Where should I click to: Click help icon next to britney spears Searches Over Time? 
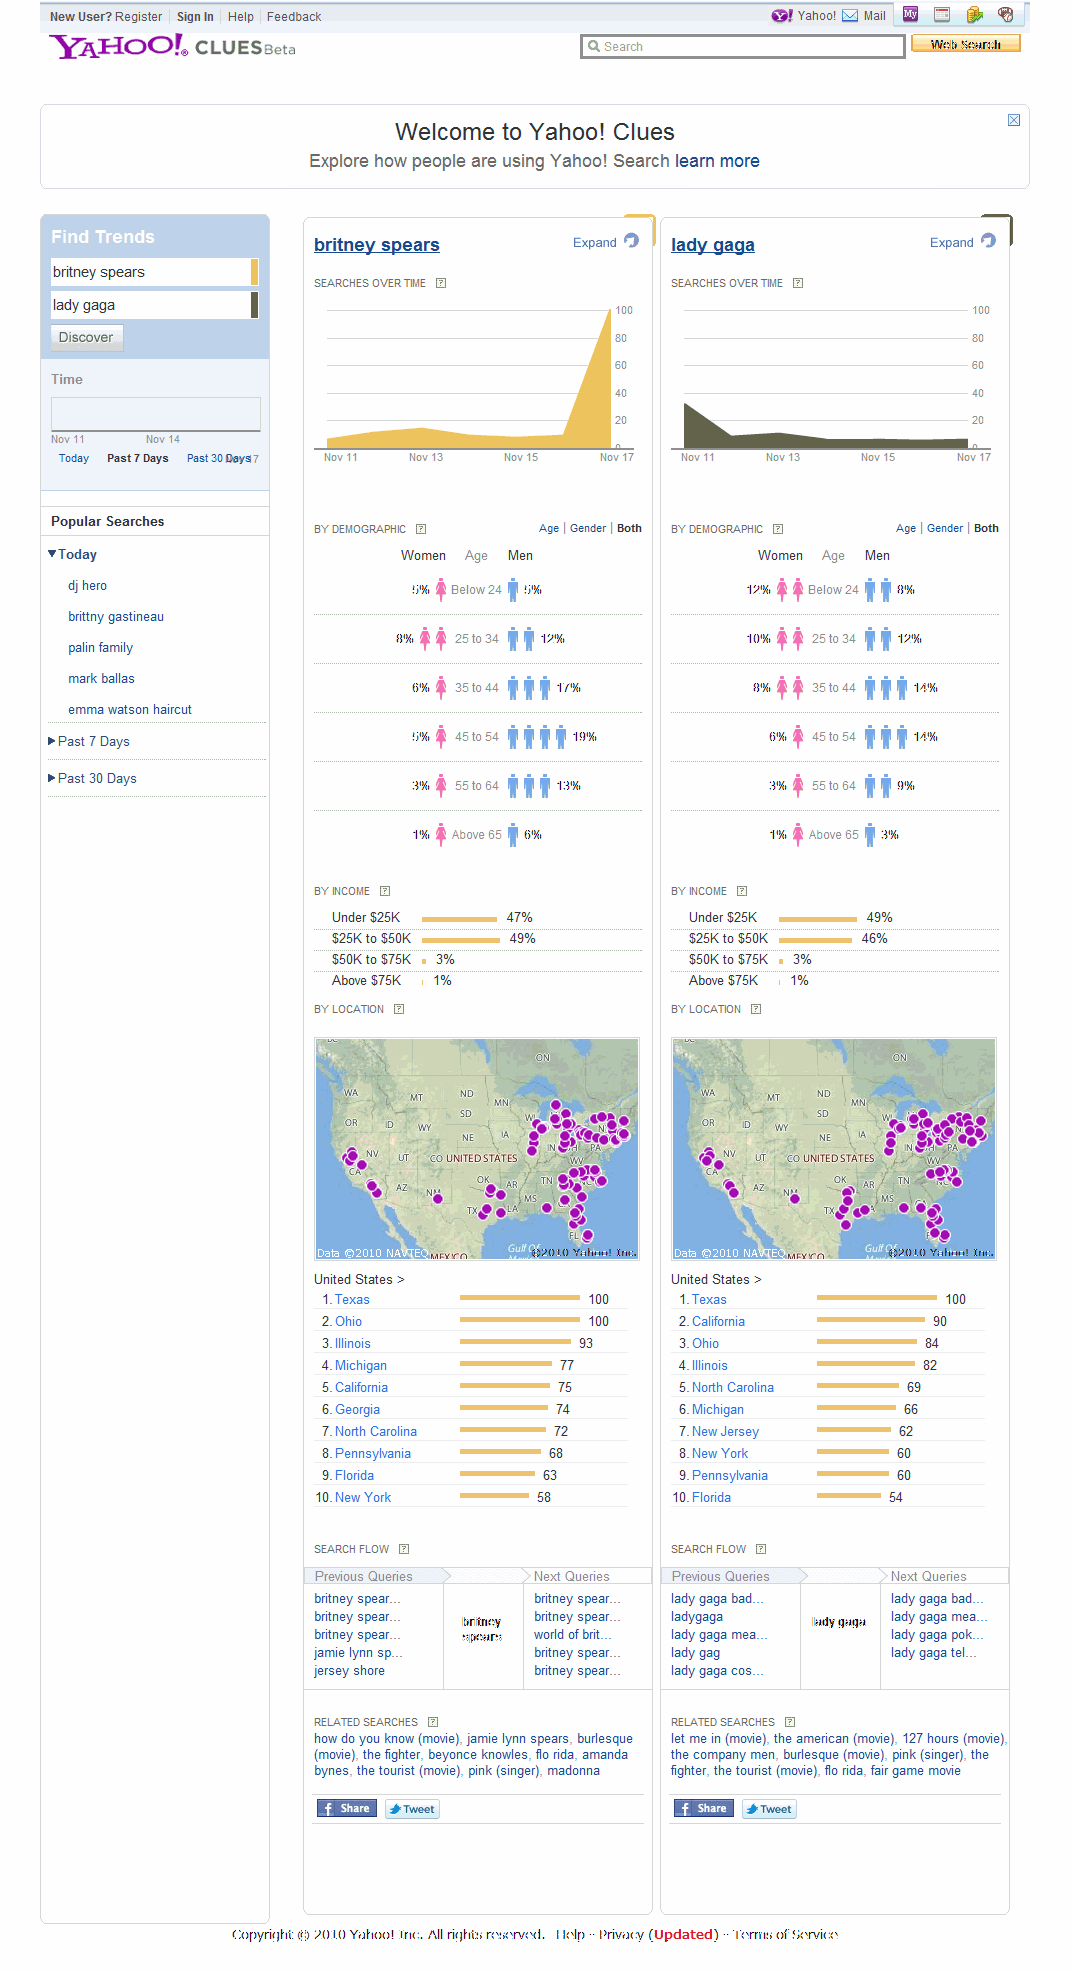[x=441, y=283]
